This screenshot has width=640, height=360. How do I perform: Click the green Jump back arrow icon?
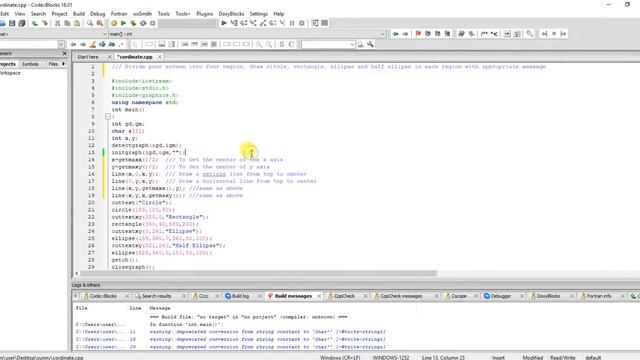coord(395,34)
